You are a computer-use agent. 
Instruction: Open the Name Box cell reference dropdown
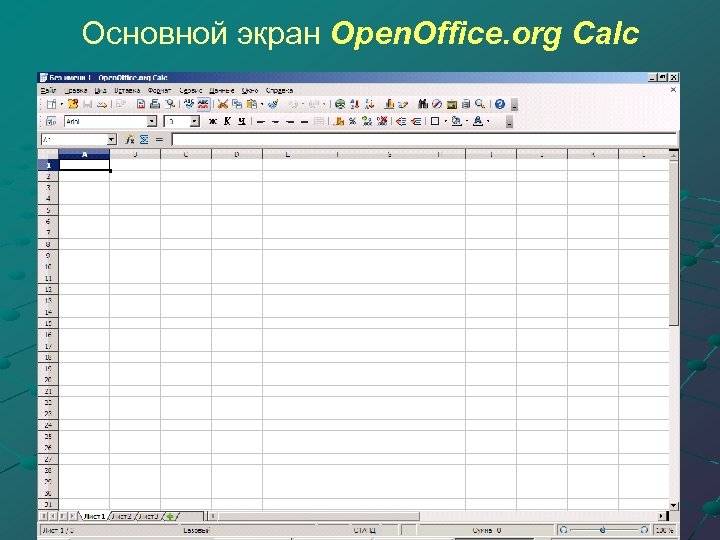112,140
